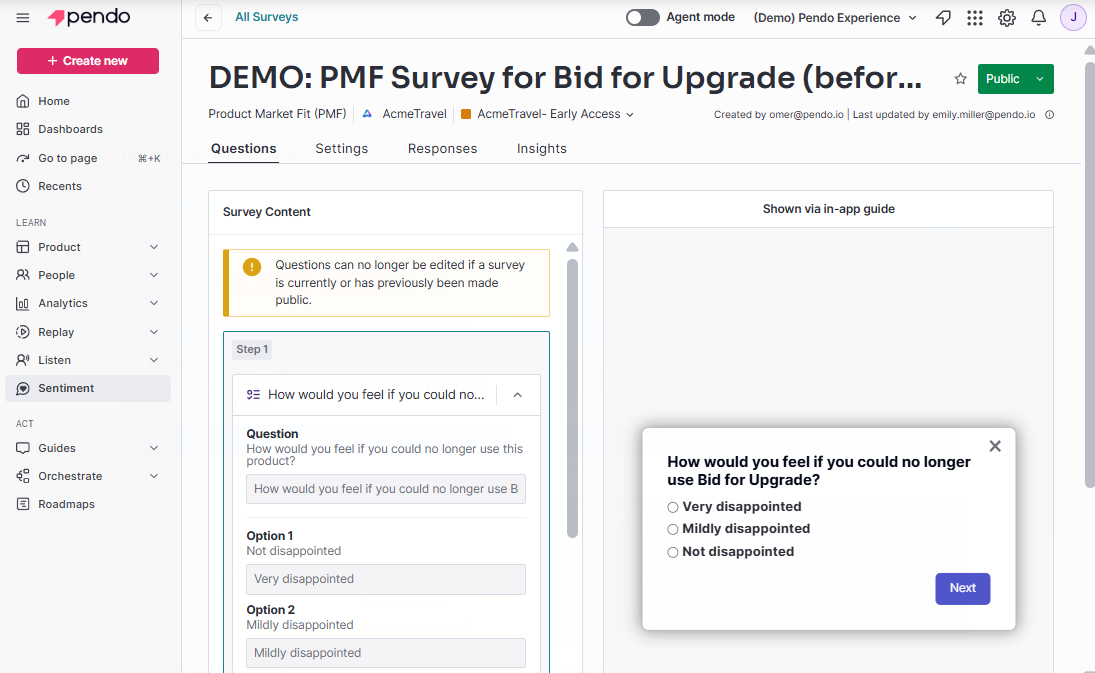Click the Option 2 Mildly disappointed field
This screenshot has width=1095, height=673.
tap(385, 653)
